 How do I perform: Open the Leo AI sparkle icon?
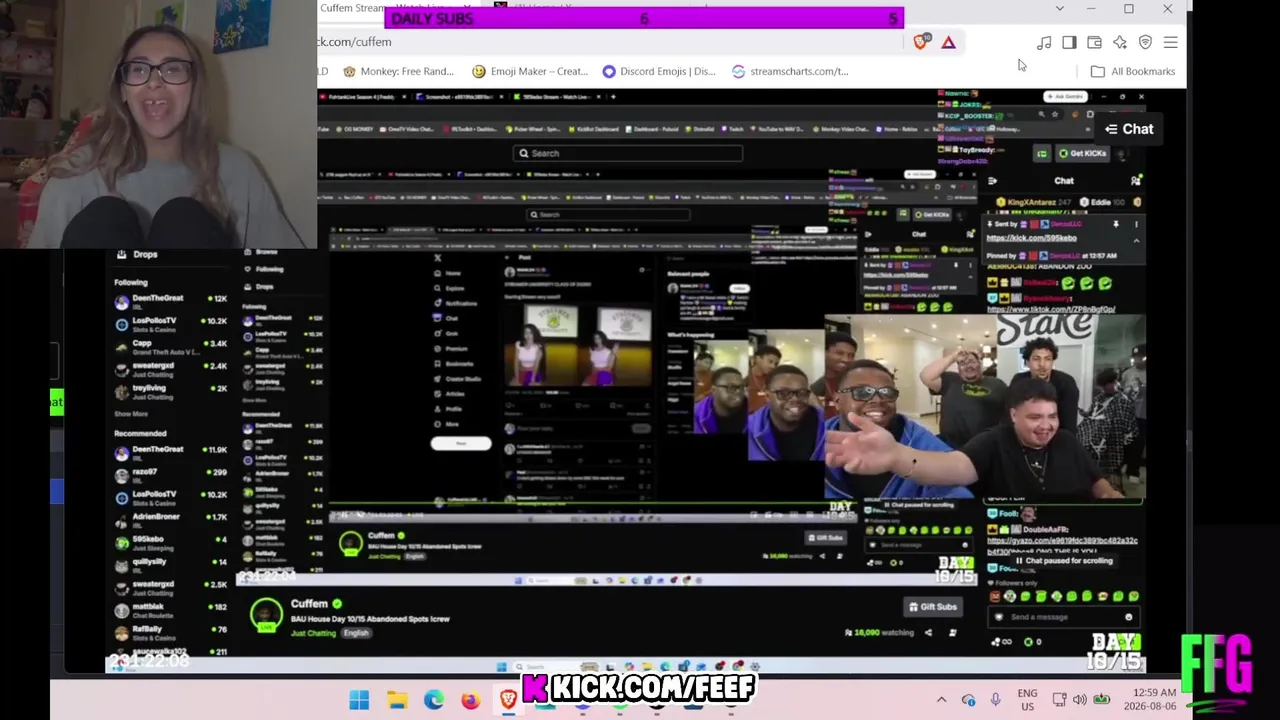click(1120, 43)
